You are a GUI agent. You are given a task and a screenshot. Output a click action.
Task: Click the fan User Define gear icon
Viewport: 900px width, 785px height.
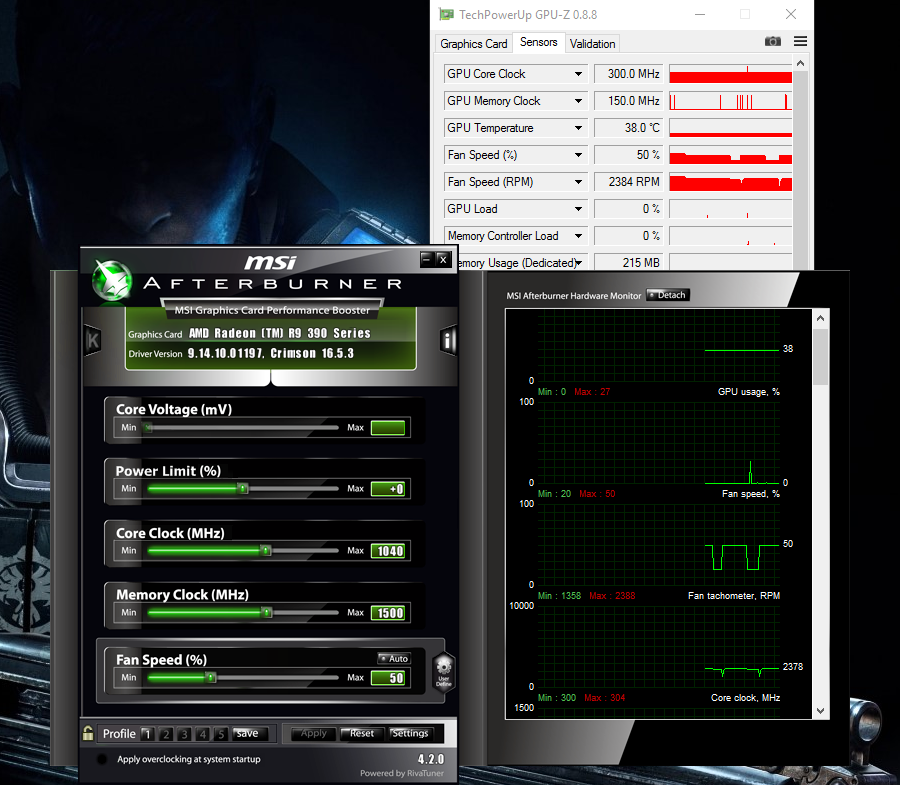coord(444,671)
